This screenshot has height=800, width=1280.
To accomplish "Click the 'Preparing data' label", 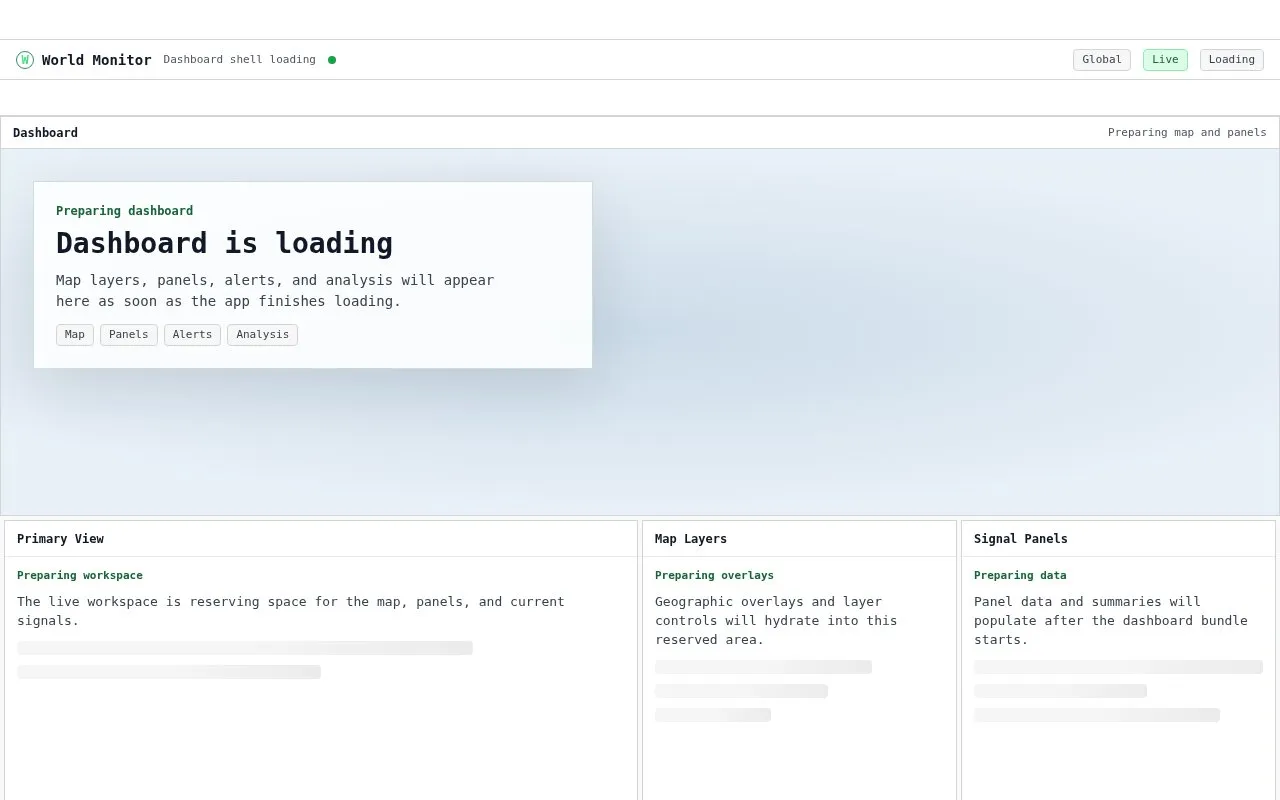I will (1020, 576).
